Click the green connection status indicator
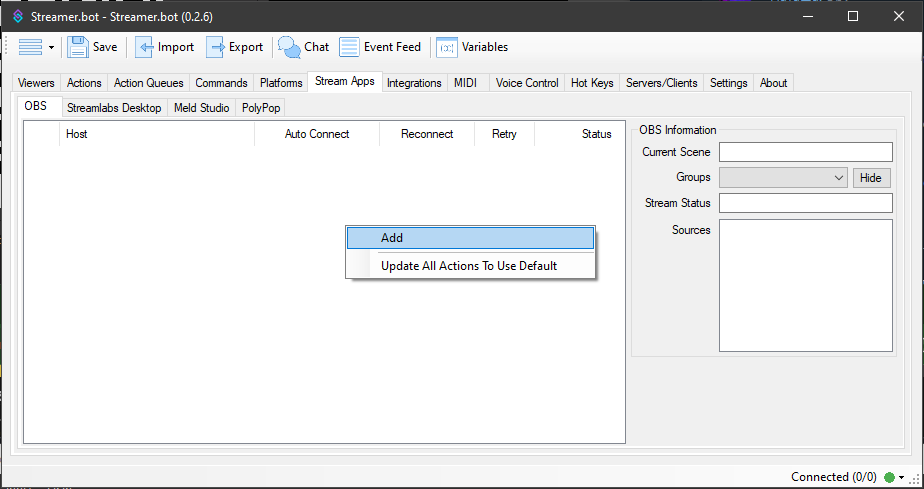The image size is (924, 489). (889, 477)
